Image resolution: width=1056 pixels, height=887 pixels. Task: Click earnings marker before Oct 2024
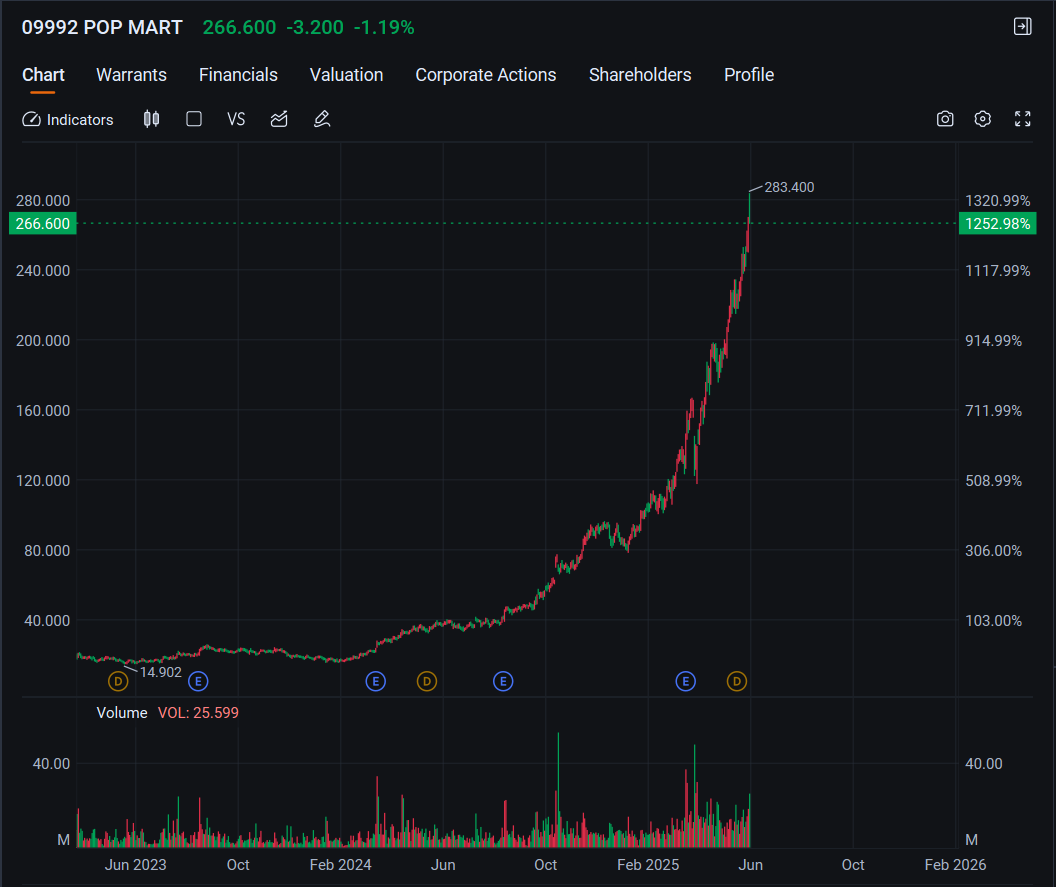503,682
